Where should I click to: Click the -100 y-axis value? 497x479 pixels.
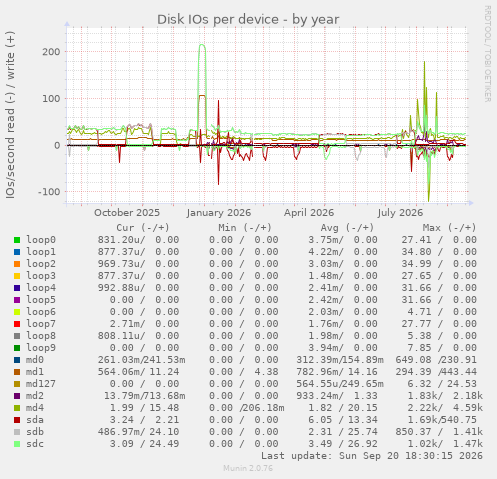coord(49,192)
